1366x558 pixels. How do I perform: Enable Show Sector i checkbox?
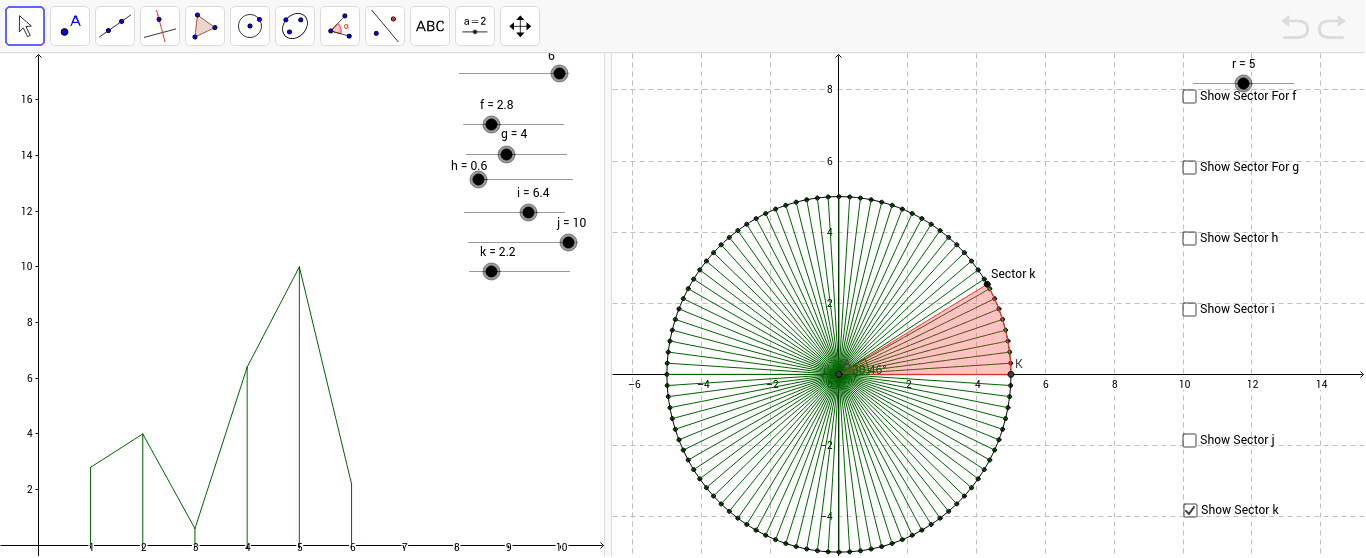pyautogui.click(x=1190, y=309)
